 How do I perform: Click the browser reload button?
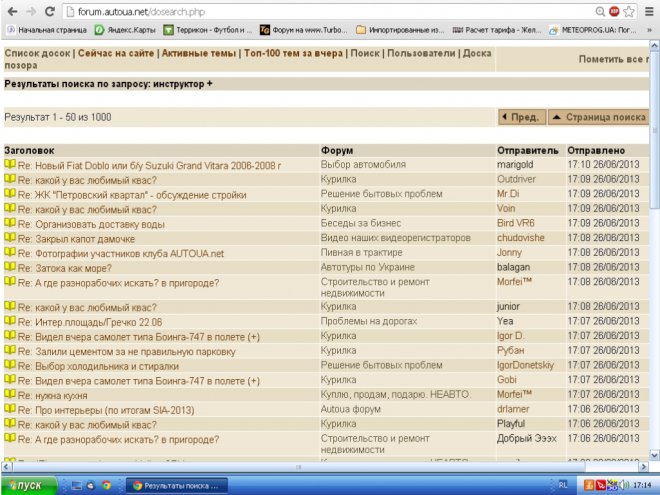point(48,11)
